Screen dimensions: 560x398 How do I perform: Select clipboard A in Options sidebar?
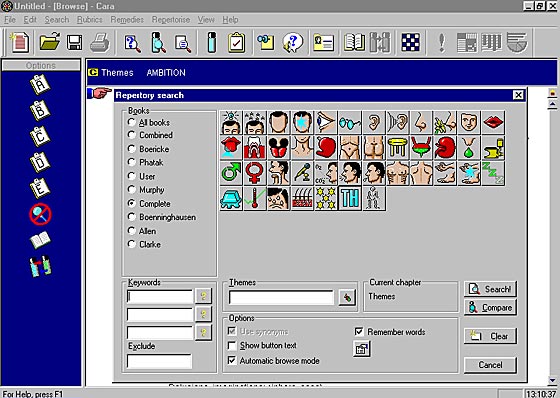(40, 85)
